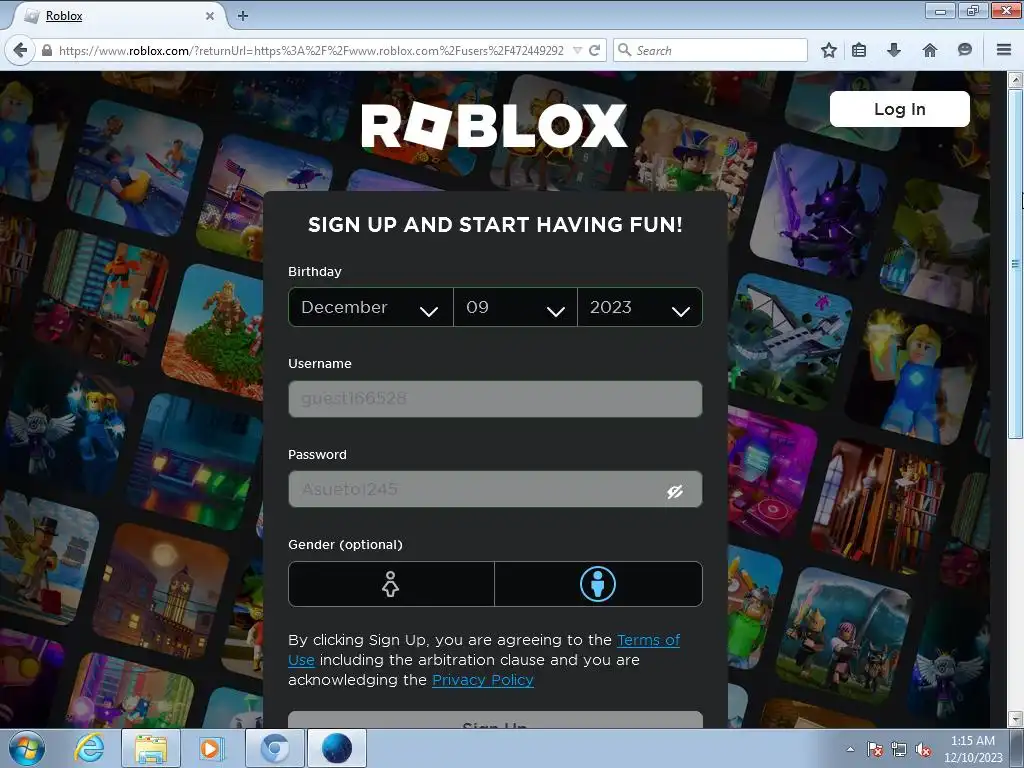Open the volume speaker tray icon

[923, 749]
